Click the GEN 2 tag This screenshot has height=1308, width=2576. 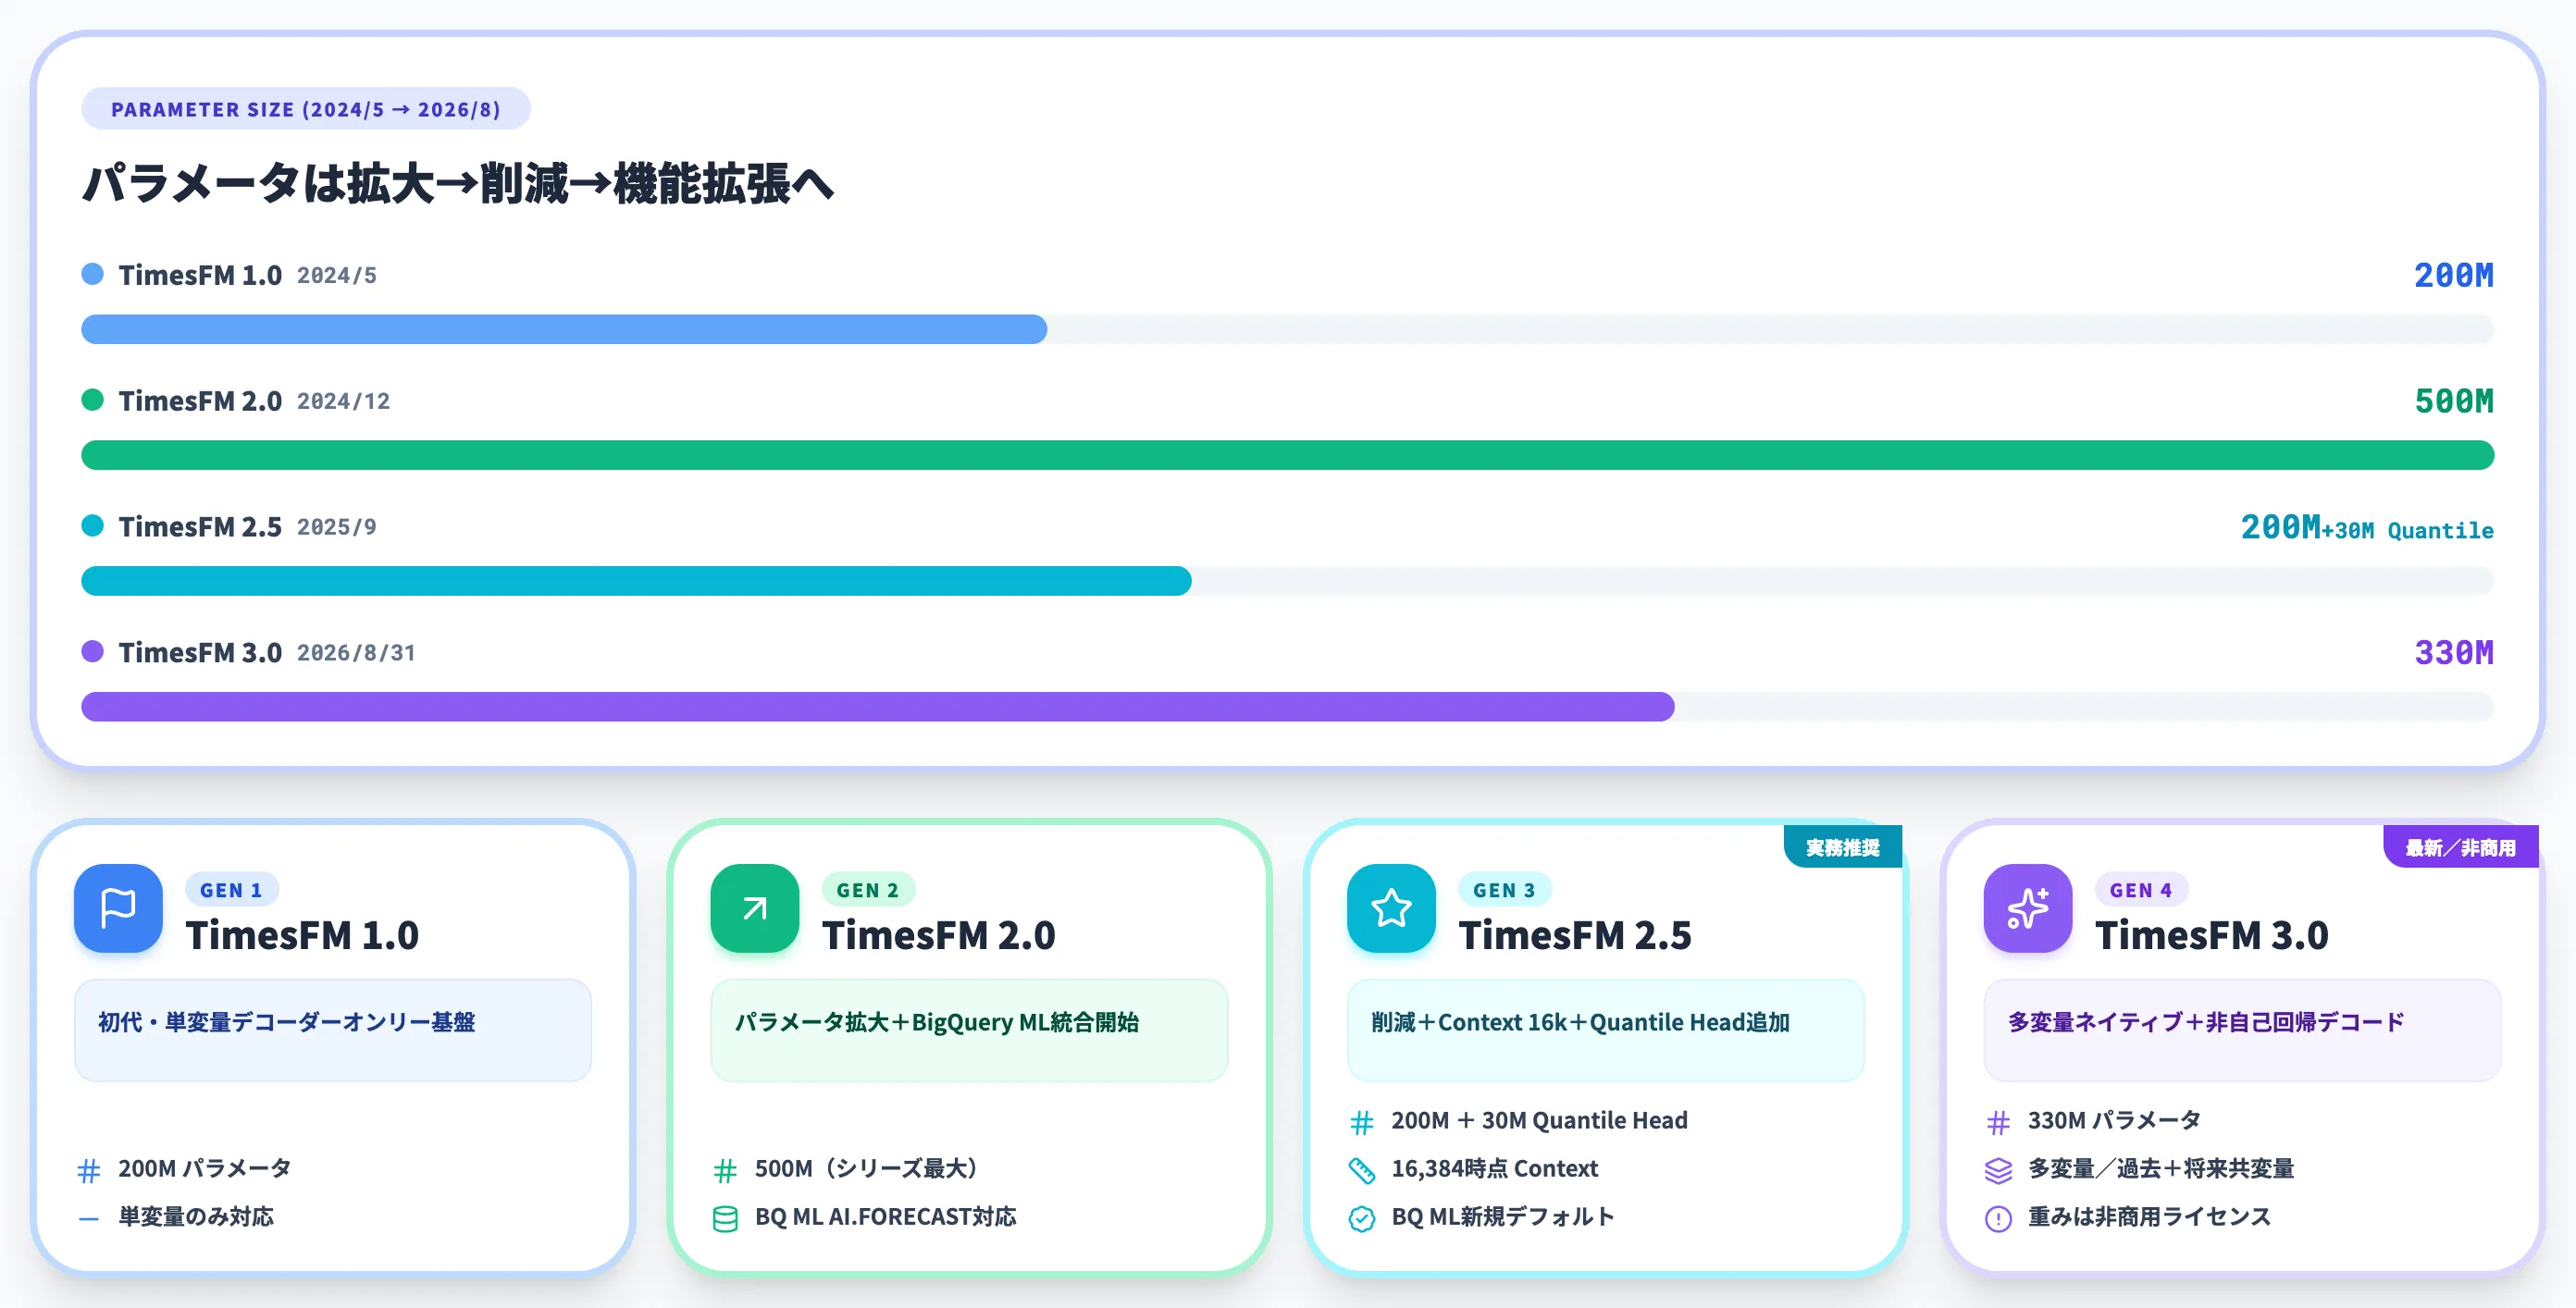868,890
